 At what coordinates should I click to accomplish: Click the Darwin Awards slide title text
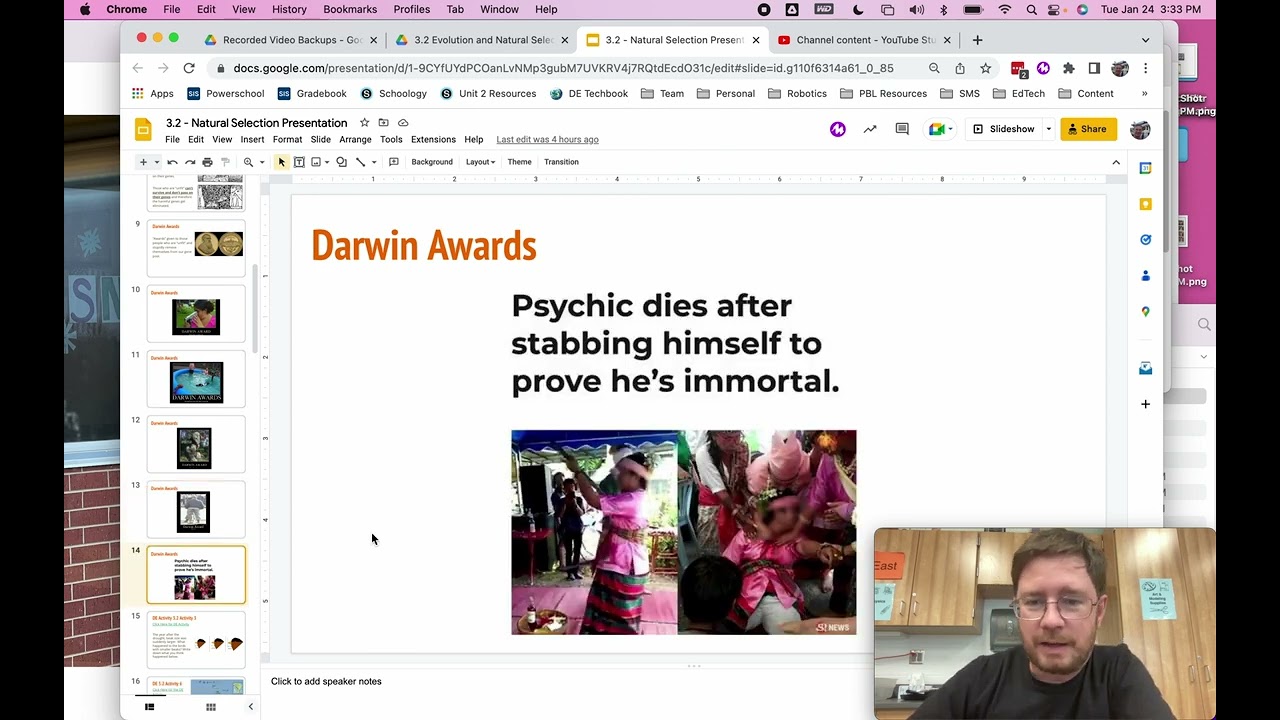point(424,246)
